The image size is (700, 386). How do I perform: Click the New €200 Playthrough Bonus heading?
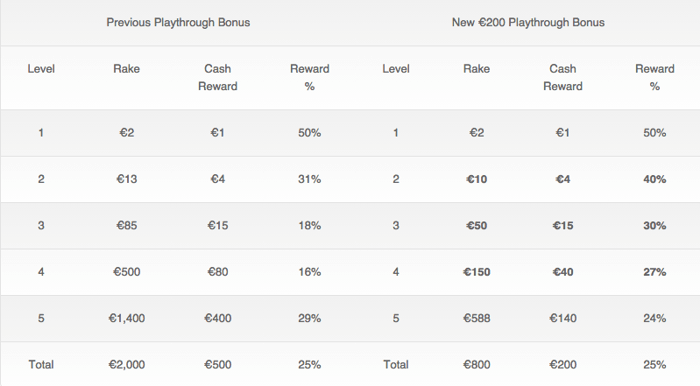(528, 22)
